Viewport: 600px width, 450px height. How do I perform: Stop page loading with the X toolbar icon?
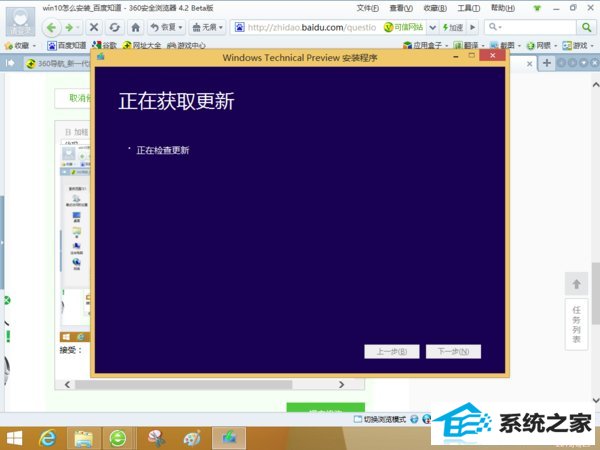coord(94,27)
